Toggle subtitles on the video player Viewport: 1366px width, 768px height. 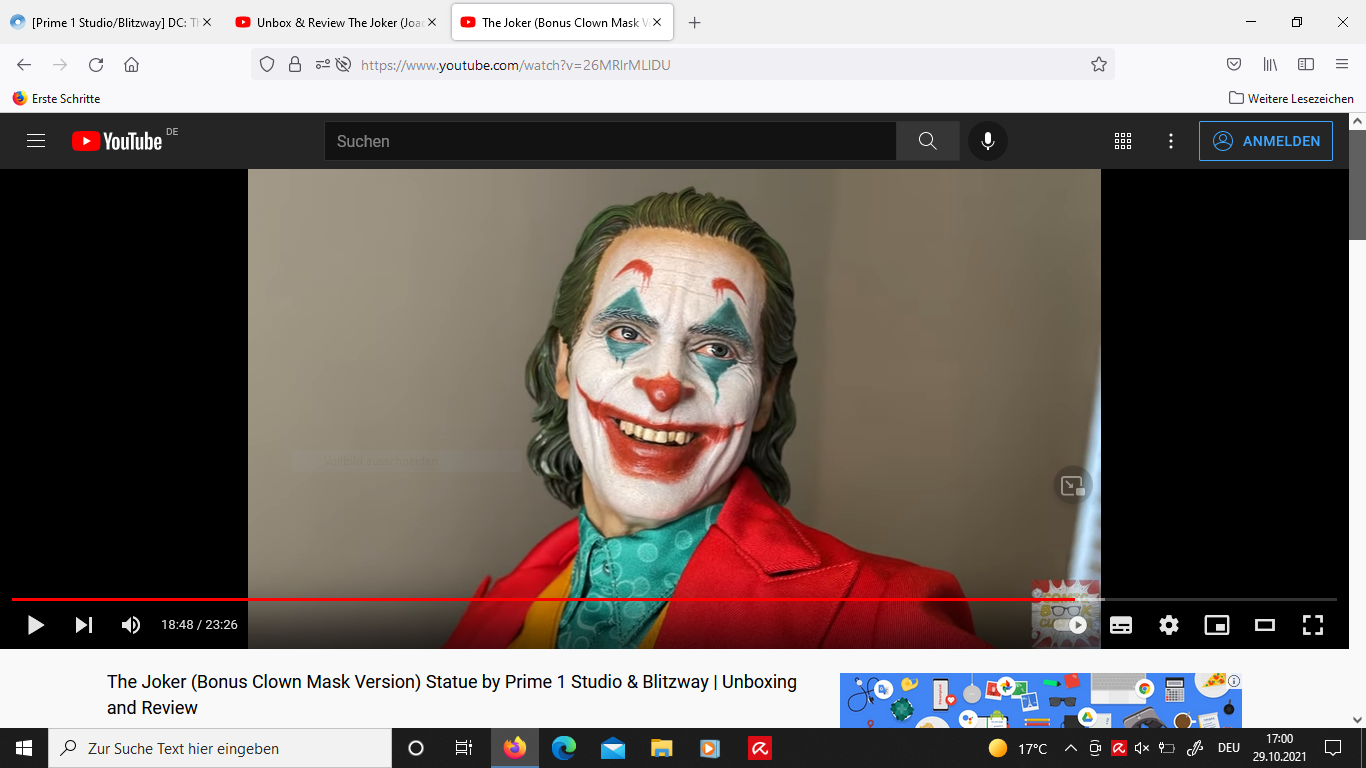pyautogui.click(x=1121, y=625)
